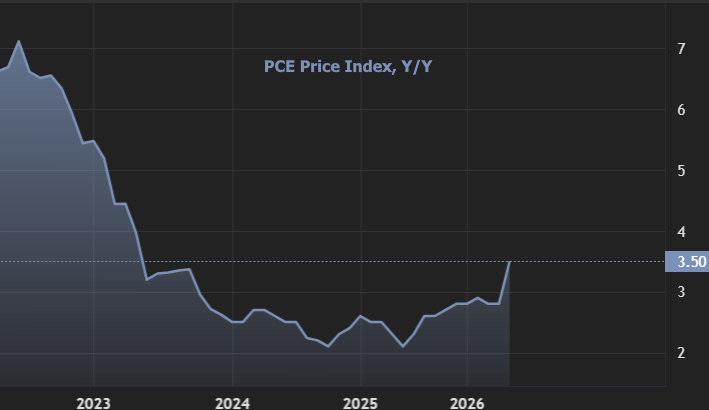Select the 2026 label on the time axis
Image resolution: width=709 pixels, height=410 pixels.
(467, 402)
